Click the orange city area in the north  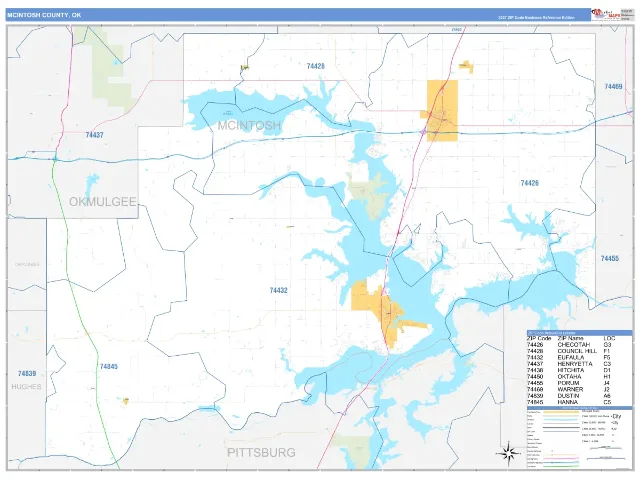click(x=442, y=110)
